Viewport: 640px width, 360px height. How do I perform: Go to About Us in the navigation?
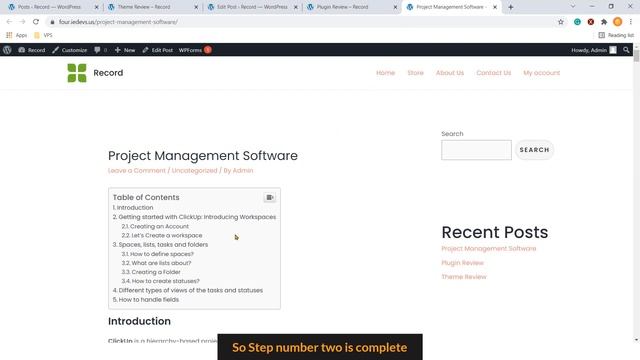tap(450, 73)
